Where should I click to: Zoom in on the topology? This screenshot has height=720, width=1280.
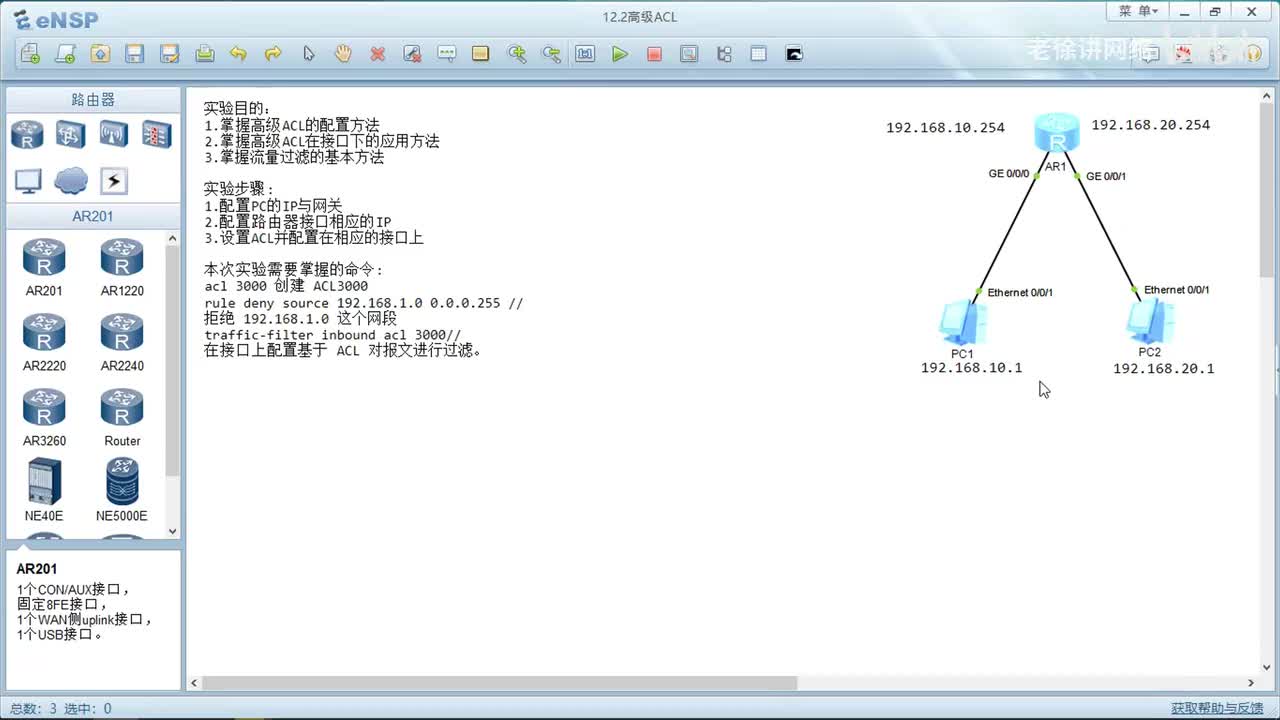[x=516, y=54]
